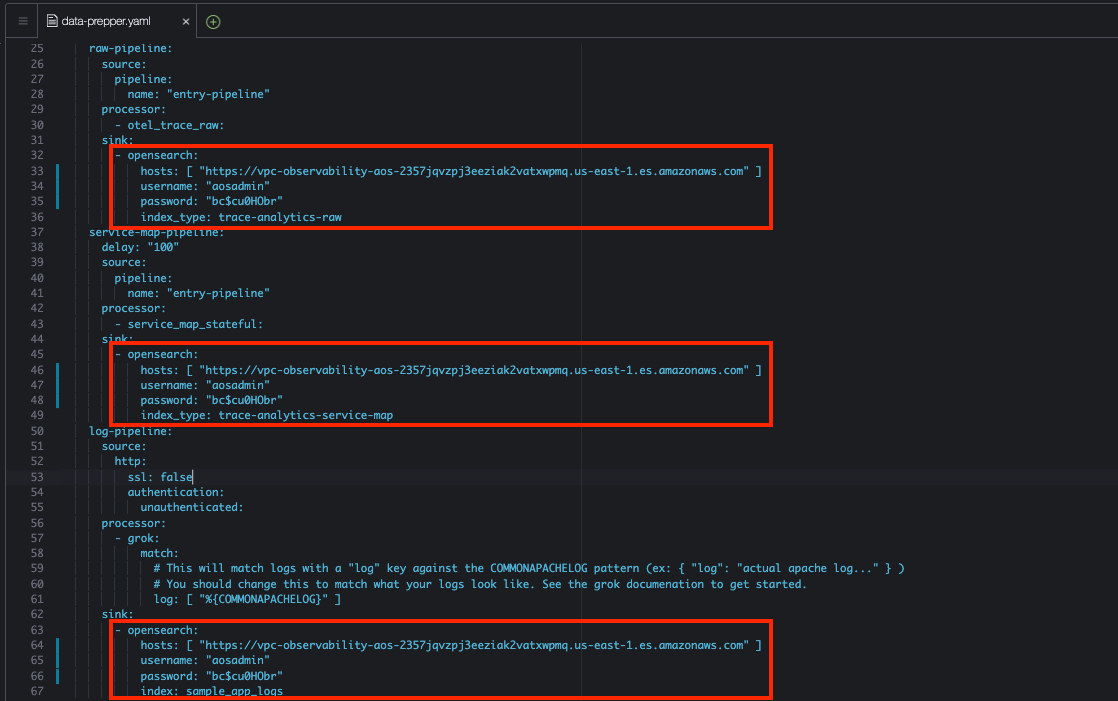Click gutter line number 50
This screenshot has height=701, width=1118.
(37, 431)
